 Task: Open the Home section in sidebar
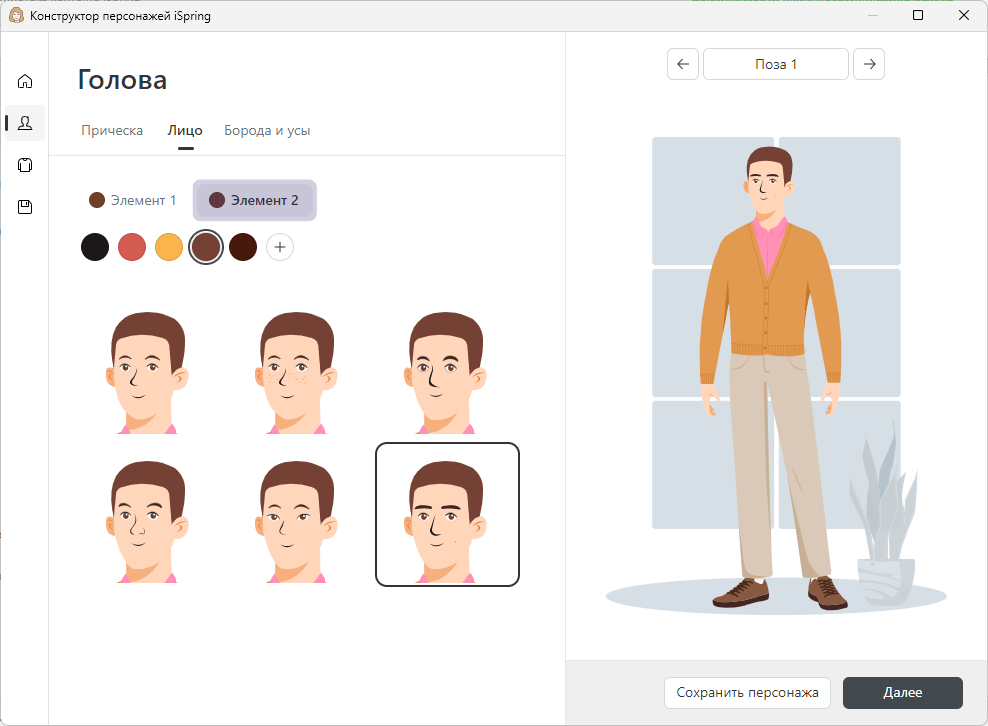pyautogui.click(x=25, y=81)
